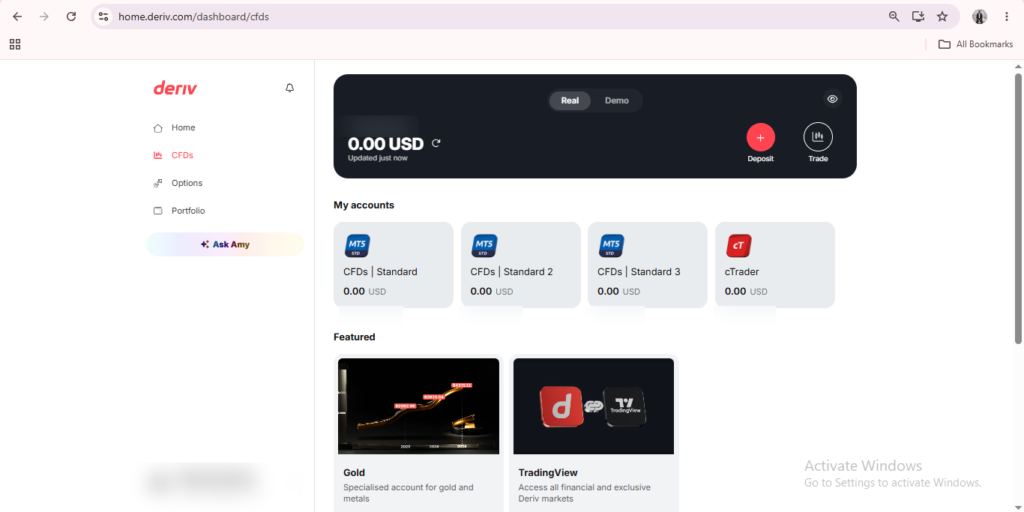
Task: Click the All Bookmarks label
Action: [x=985, y=44]
